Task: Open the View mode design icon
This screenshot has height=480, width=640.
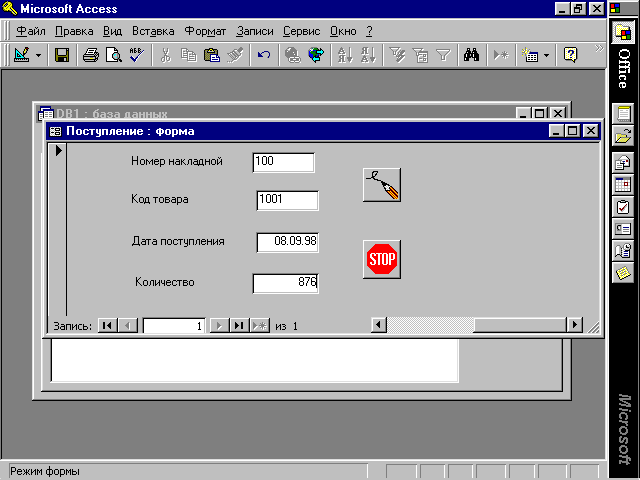Action: click(x=22, y=55)
